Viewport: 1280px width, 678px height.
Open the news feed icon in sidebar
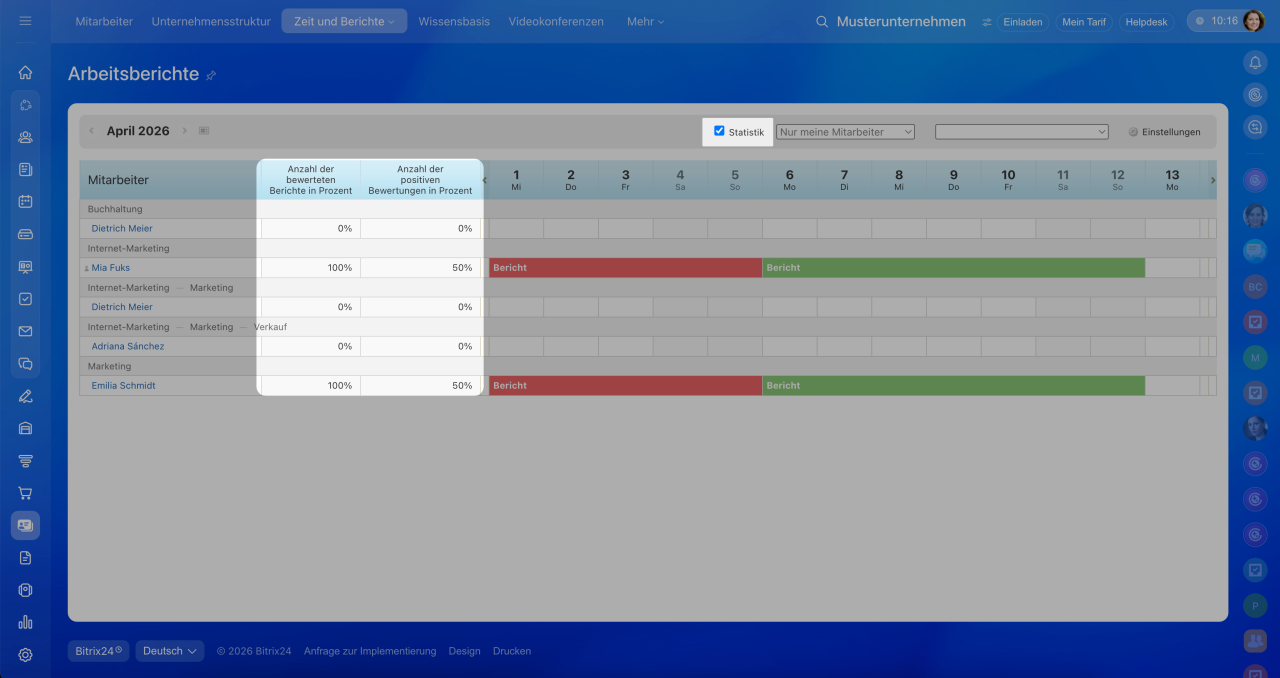[x=25, y=169]
